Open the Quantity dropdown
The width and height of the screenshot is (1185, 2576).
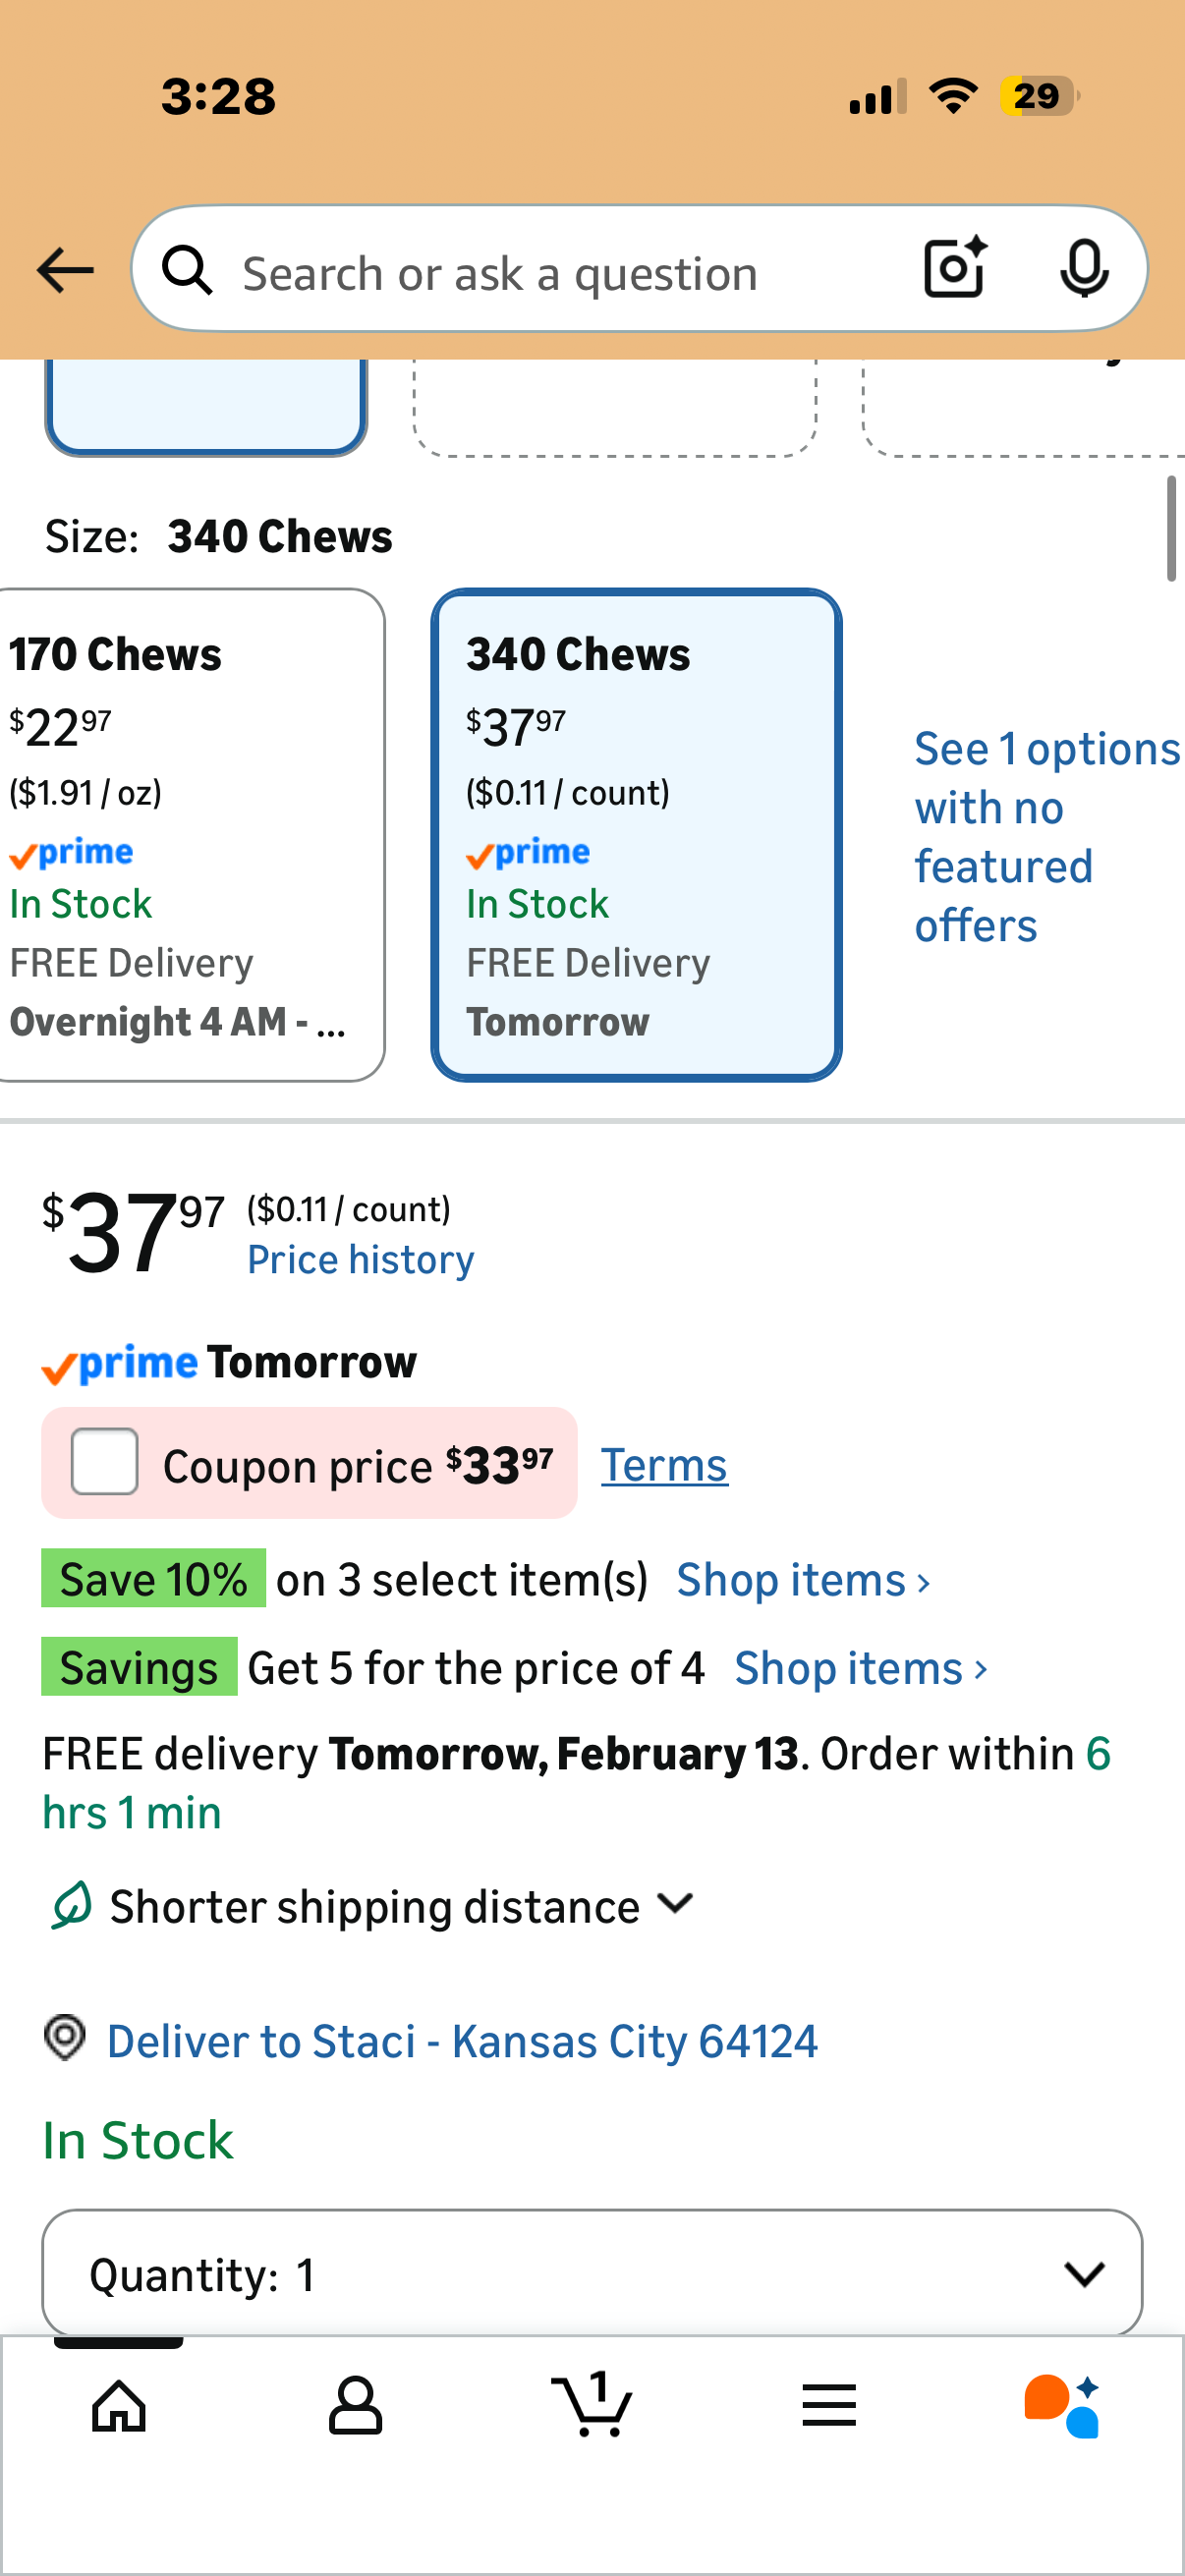tap(592, 2272)
